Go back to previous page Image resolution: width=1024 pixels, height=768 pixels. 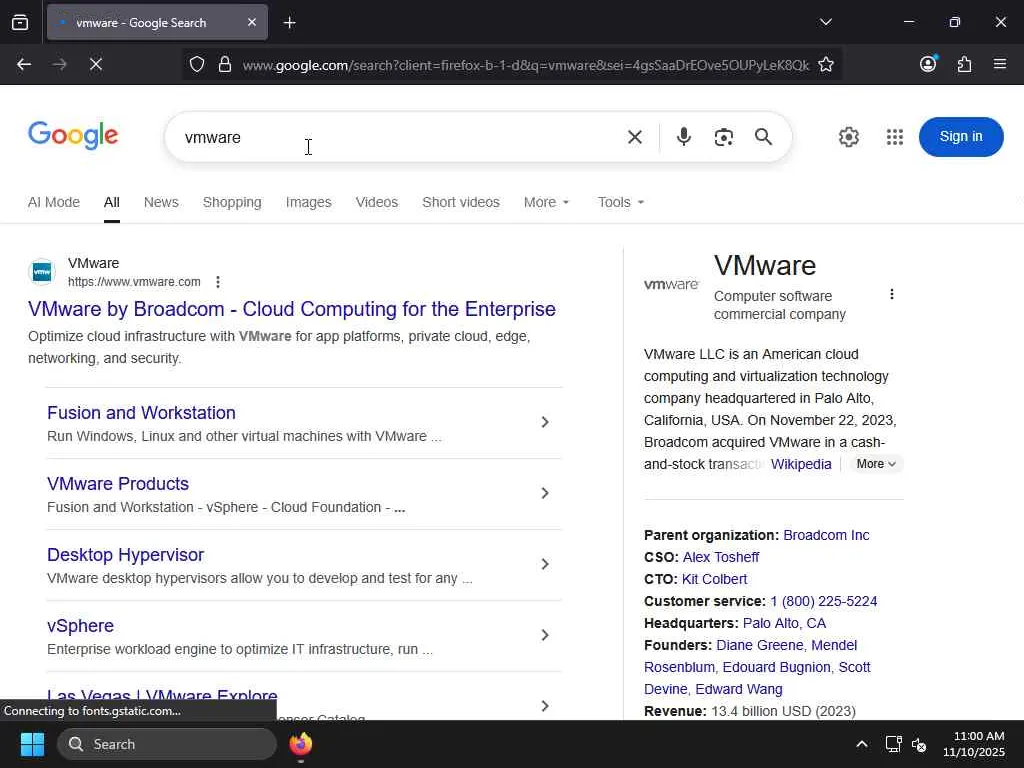pos(24,64)
